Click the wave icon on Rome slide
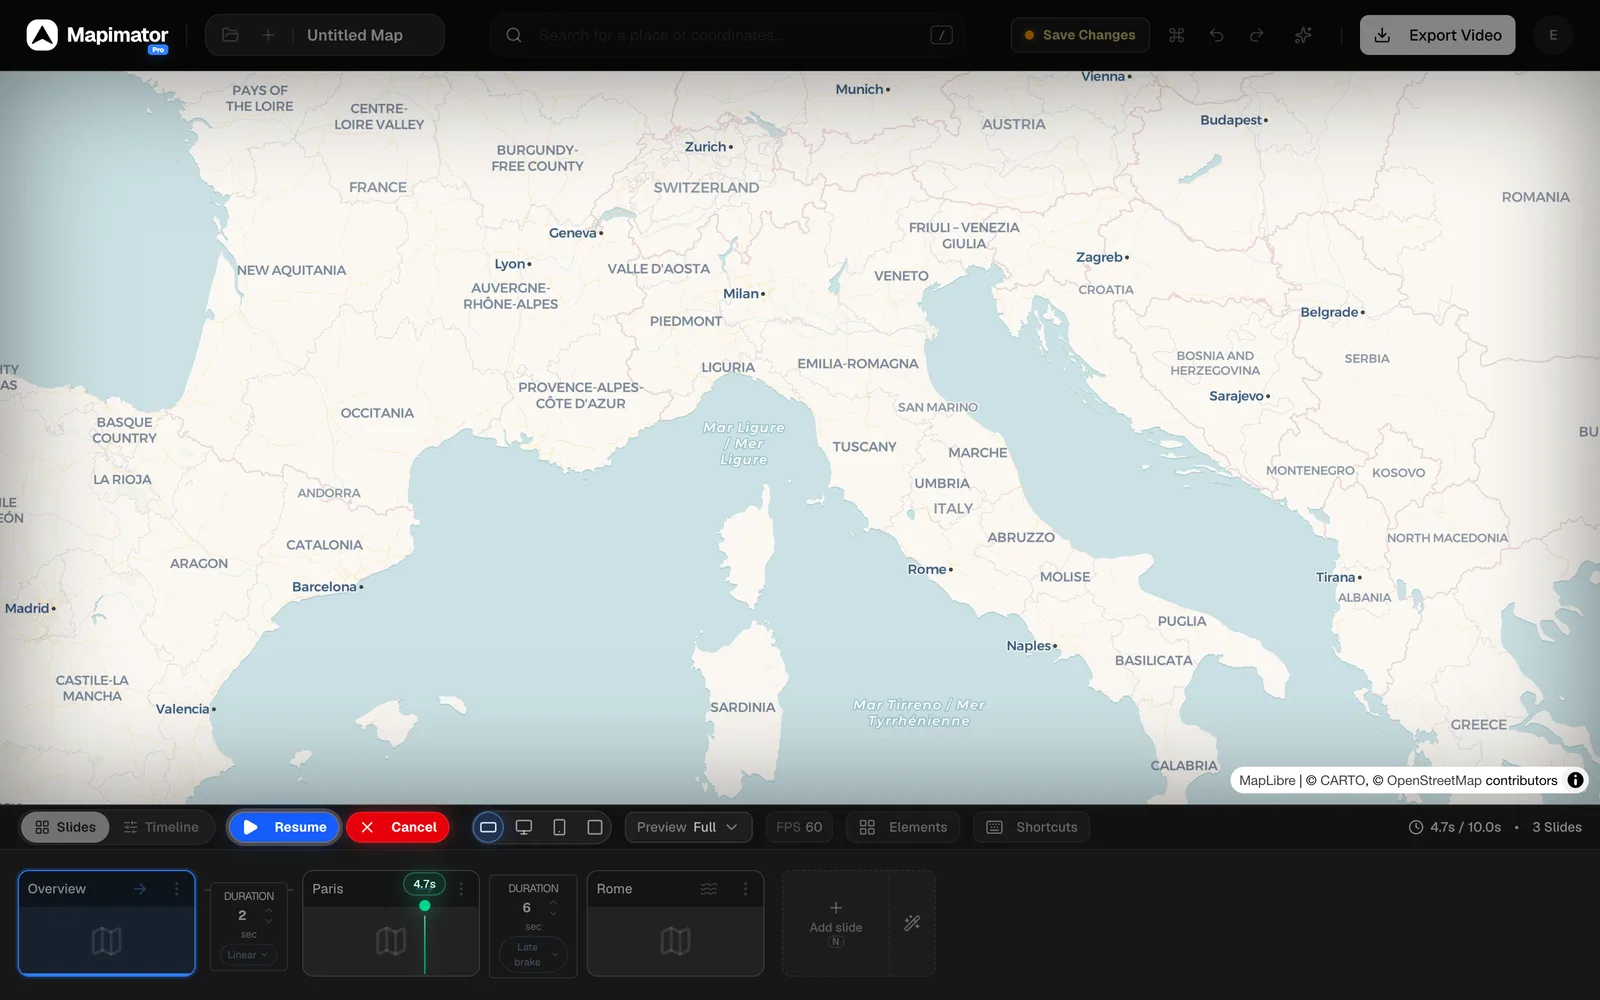This screenshot has width=1600, height=1000. [x=709, y=889]
